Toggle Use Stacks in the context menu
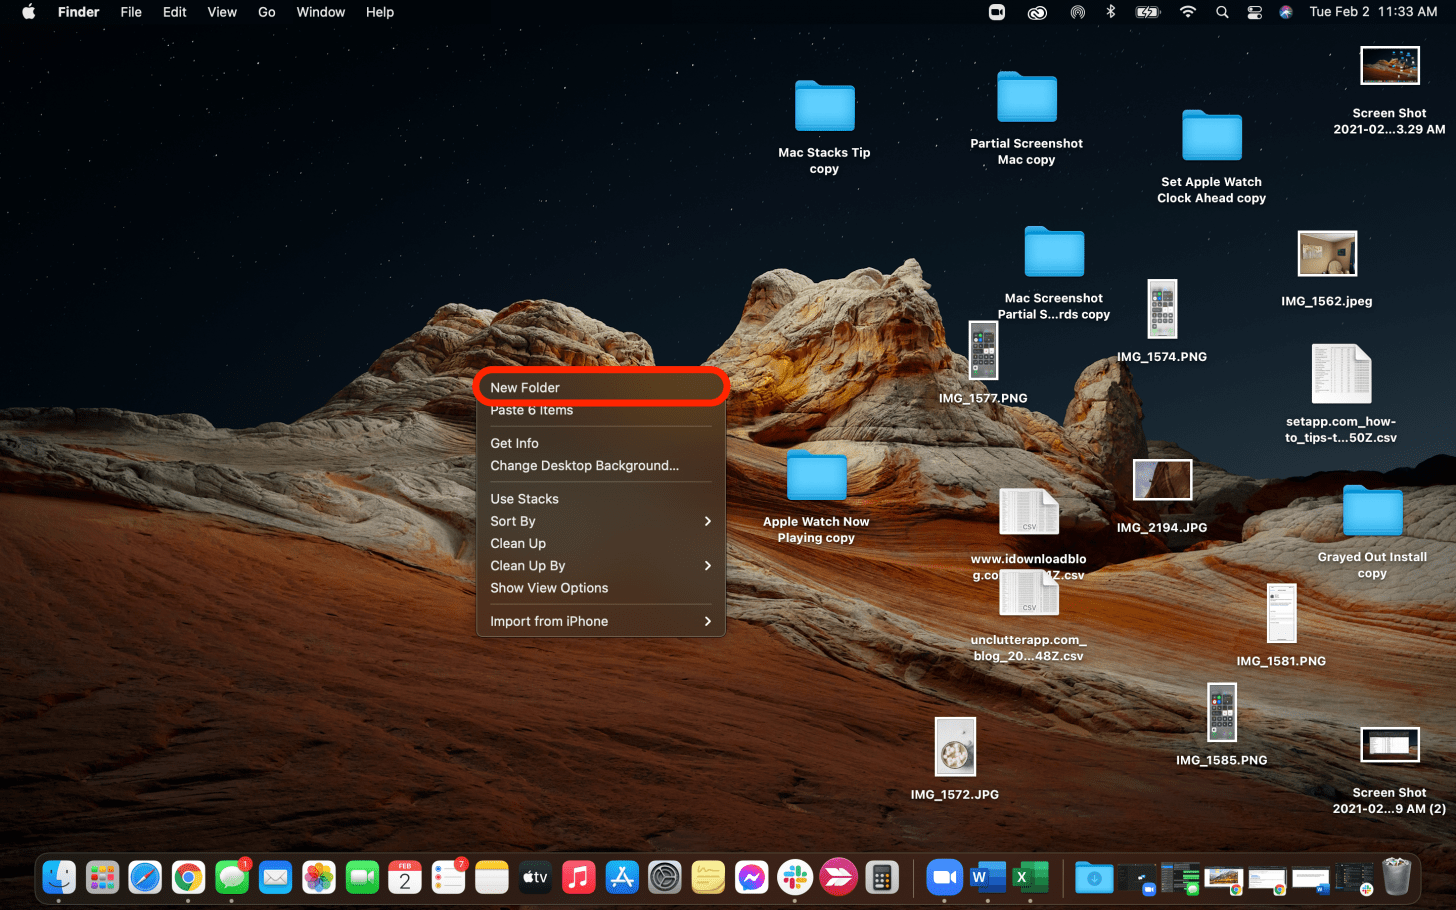This screenshot has width=1456, height=910. point(524,499)
